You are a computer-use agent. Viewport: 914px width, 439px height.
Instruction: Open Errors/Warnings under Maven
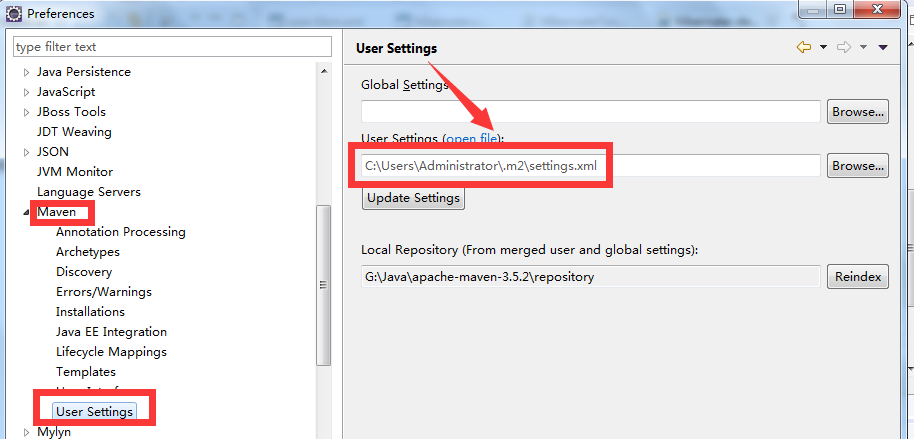click(104, 292)
